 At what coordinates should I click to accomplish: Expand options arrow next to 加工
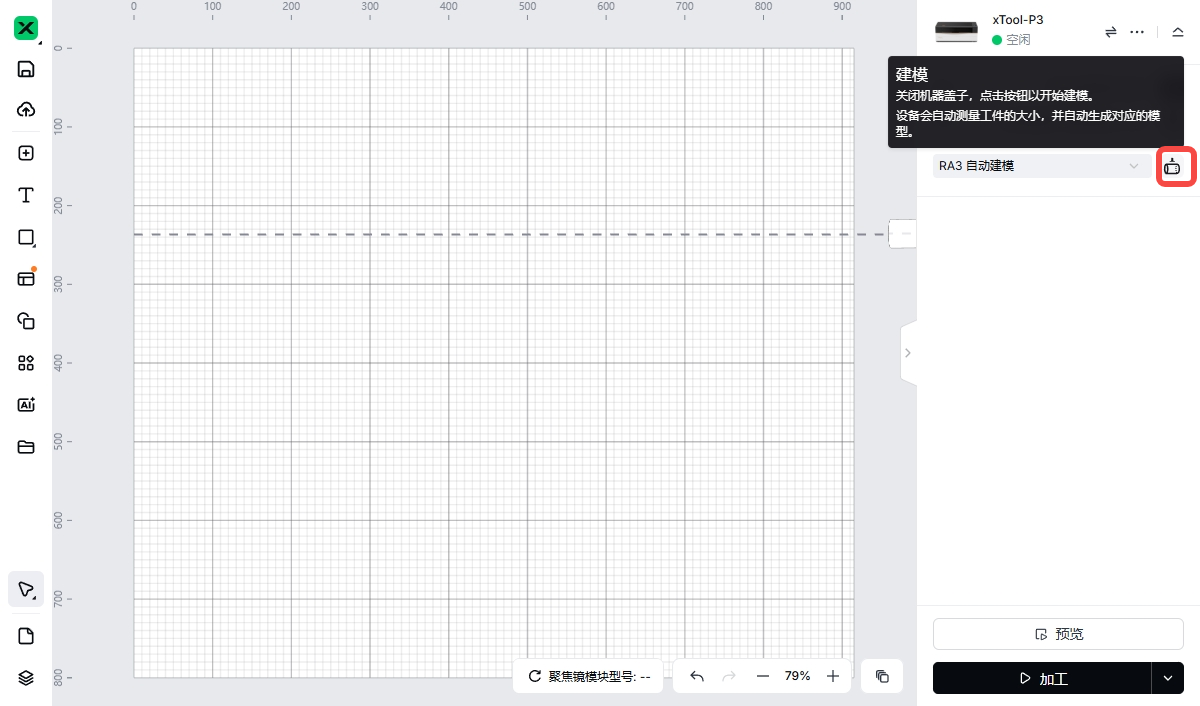[x=1167, y=678]
